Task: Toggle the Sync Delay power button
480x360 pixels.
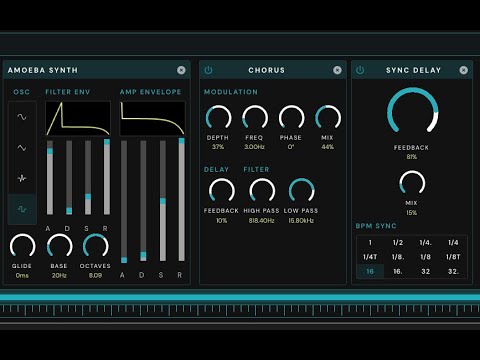Action: [360, 70]
